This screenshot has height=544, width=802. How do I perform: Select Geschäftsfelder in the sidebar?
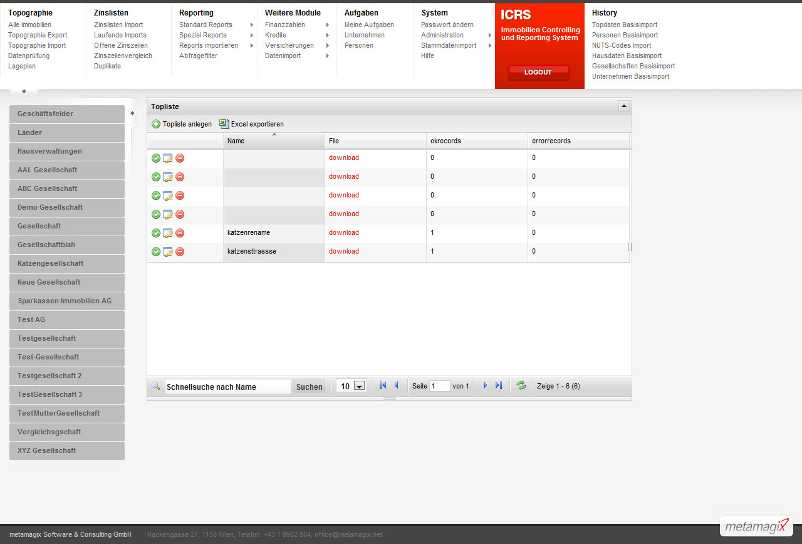[x=66, y=114]
